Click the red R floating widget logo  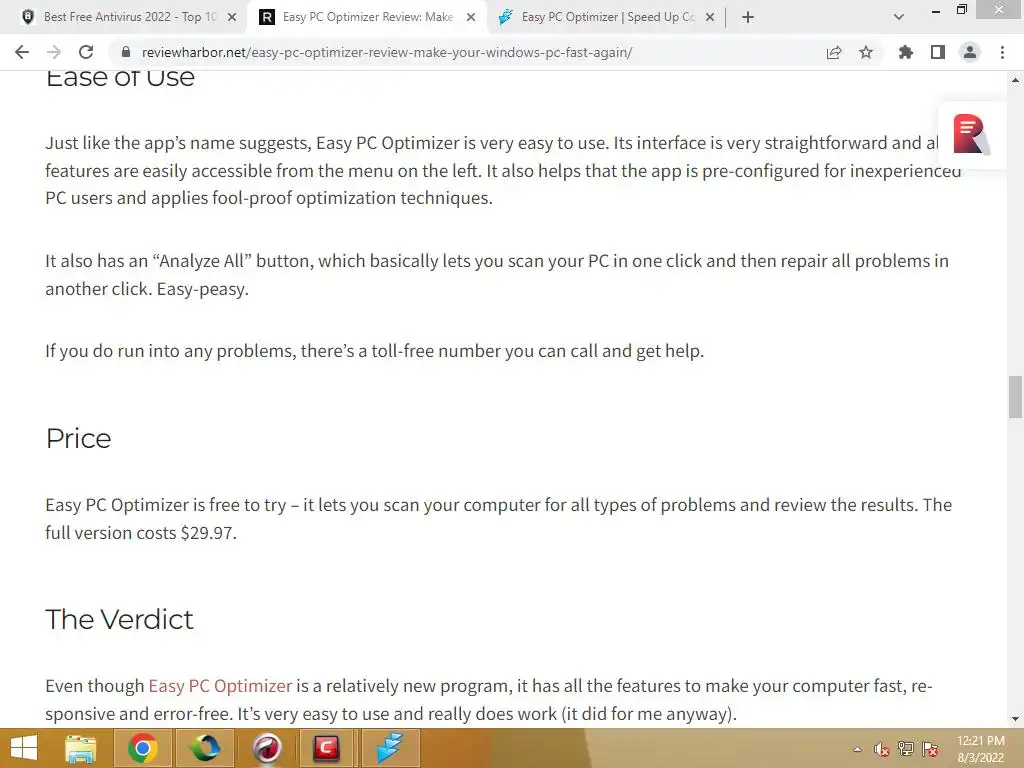pos(970,135)
